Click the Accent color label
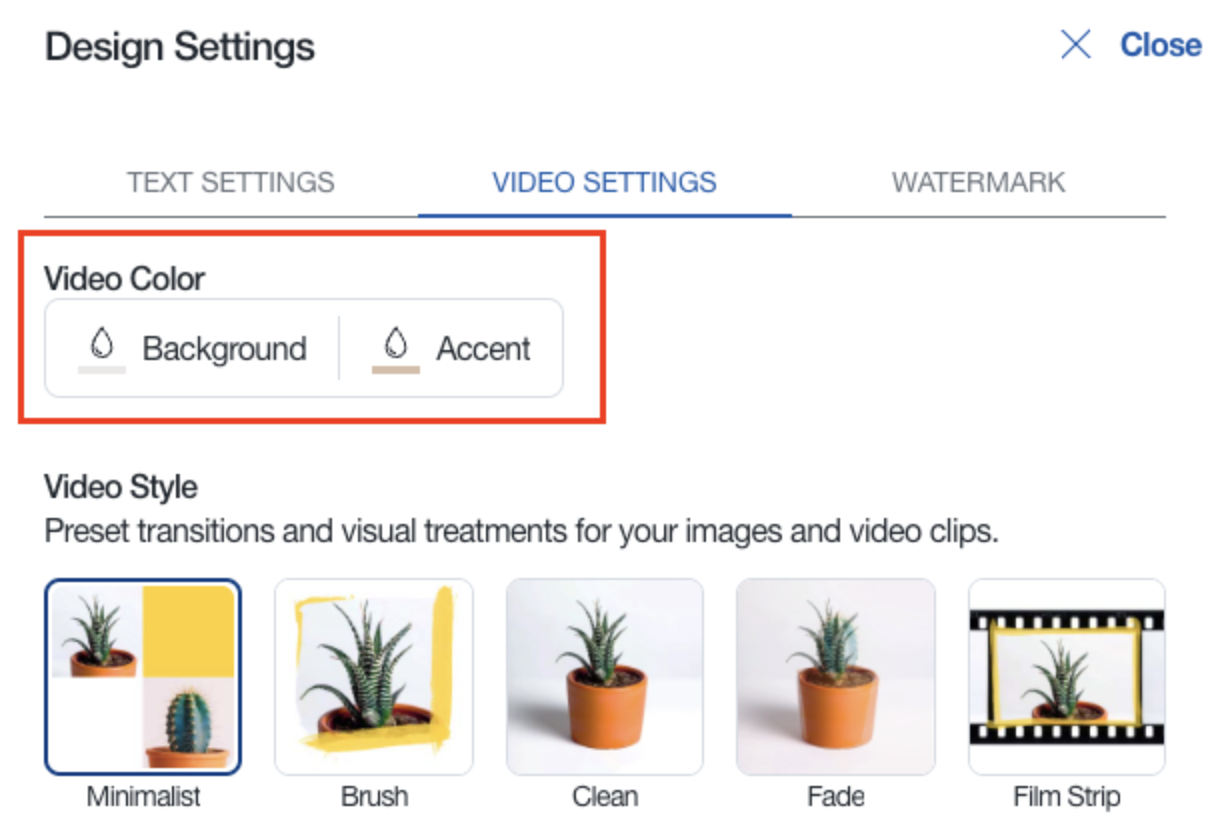This screenshot has height=824, width=1210. 483,349
